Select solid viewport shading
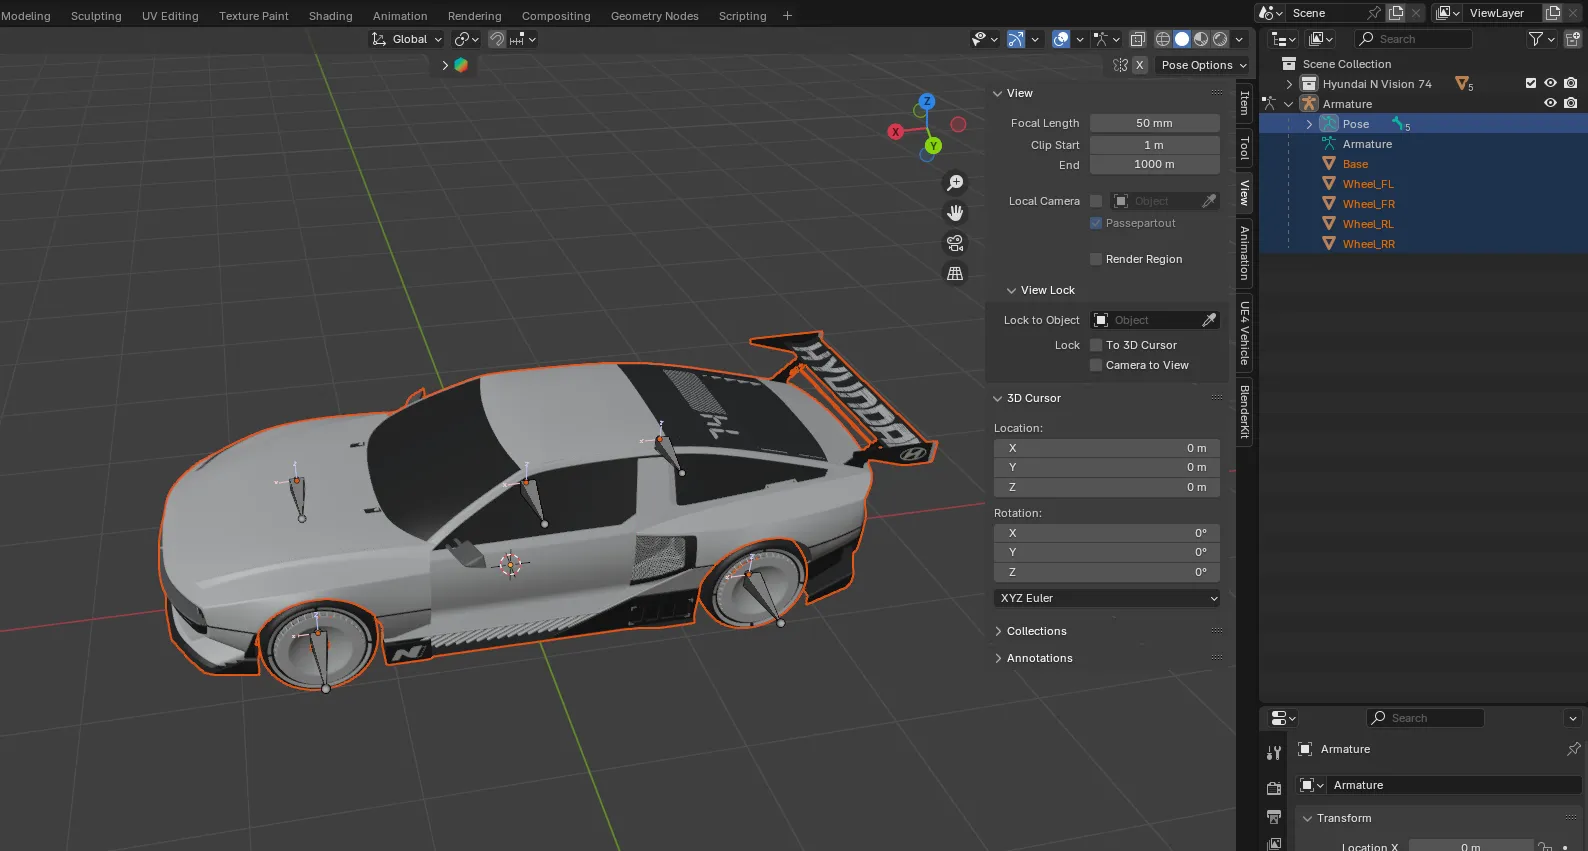Viewport: 1588px width, 851px height. click(x=1182, y=39)
